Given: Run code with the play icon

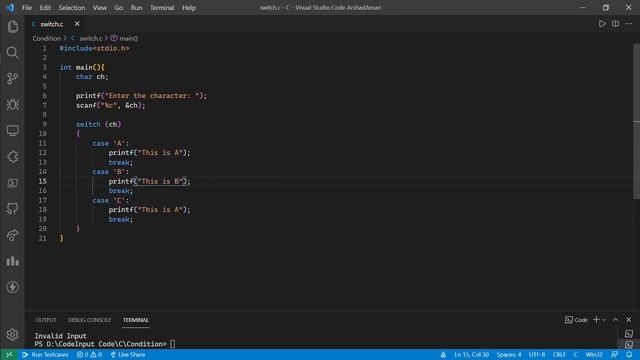Looking at the screenshot, I should click(602, 24).
